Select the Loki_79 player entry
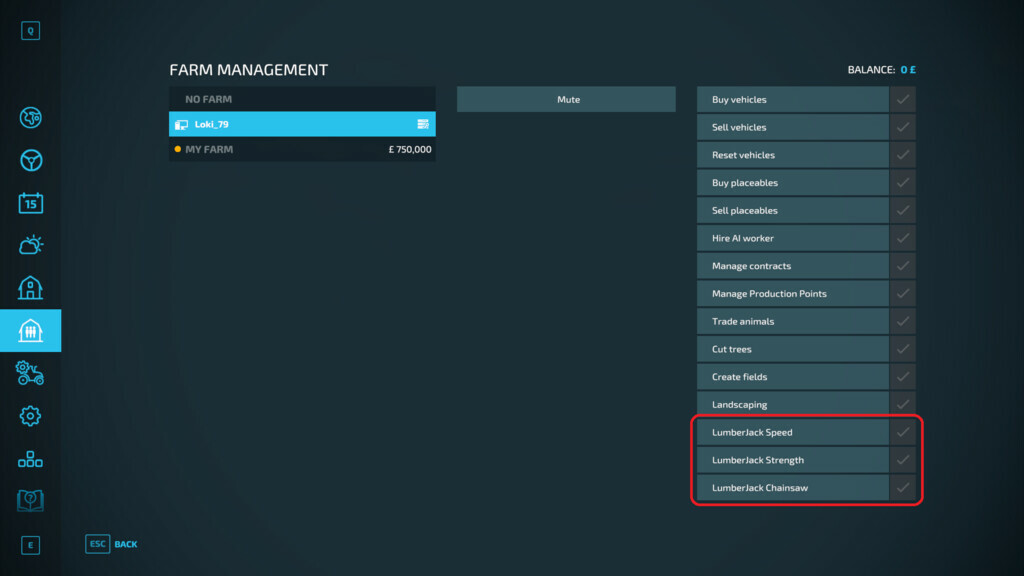The width and height of the screenshot is (1024, 576). 302,124
